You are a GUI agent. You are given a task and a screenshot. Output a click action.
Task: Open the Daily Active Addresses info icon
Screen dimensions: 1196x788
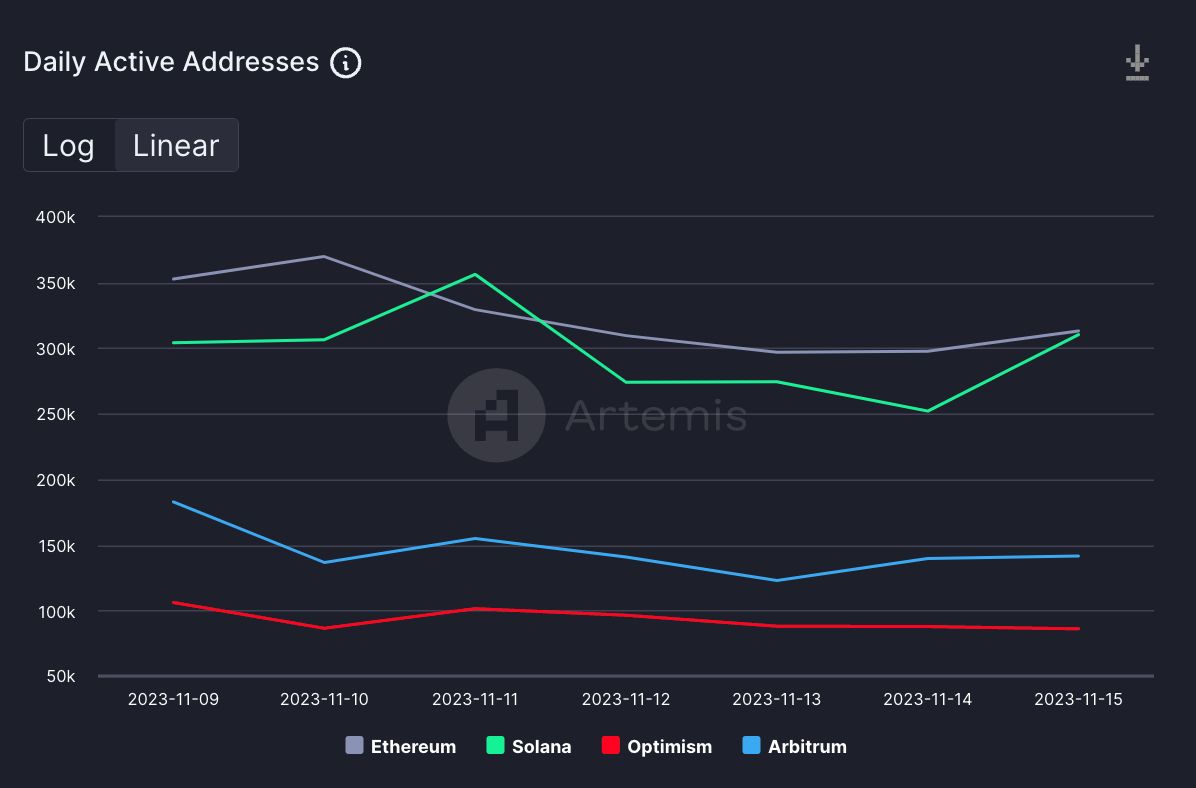tap(346, 63)
